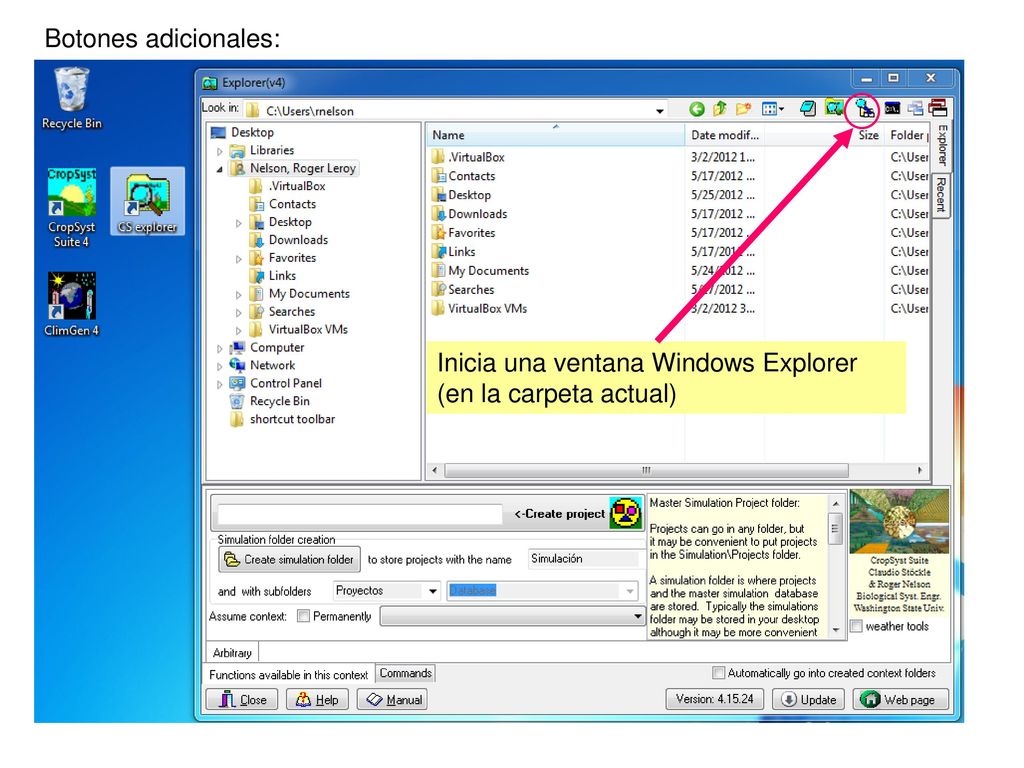Go up one folder level
The height and width of the screenshot is (768, 1024).
pos(720,109)
